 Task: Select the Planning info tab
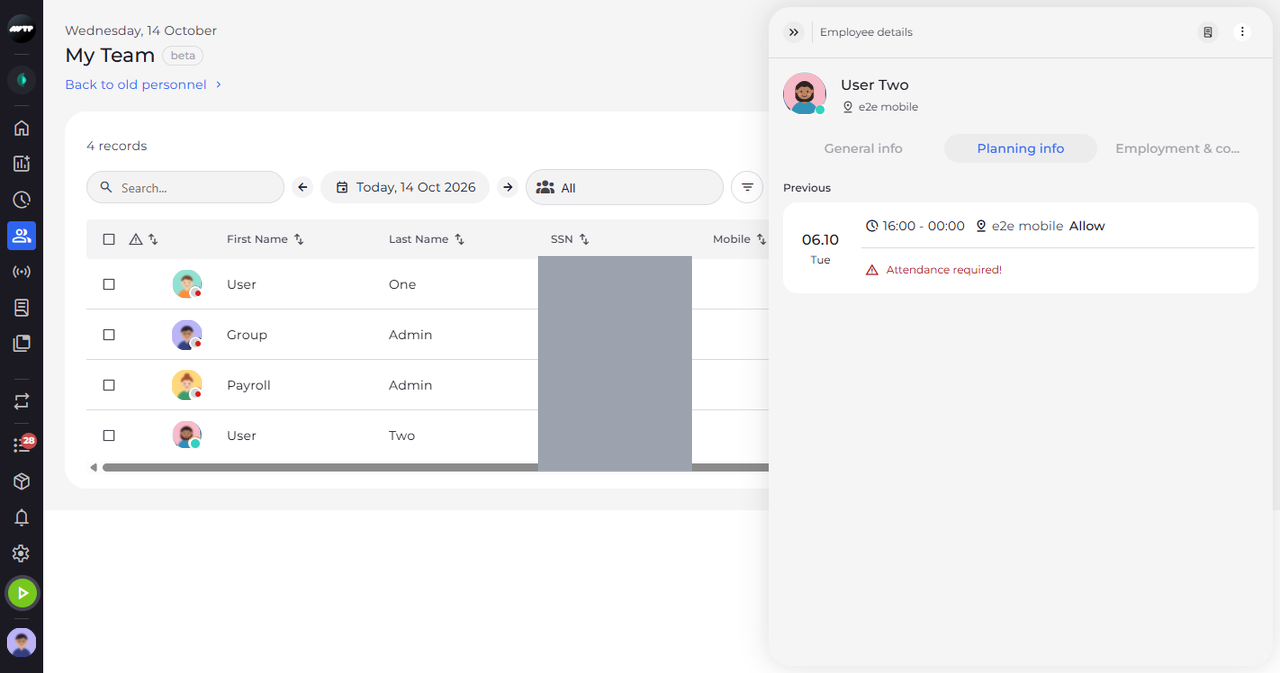coord(1020,148)
